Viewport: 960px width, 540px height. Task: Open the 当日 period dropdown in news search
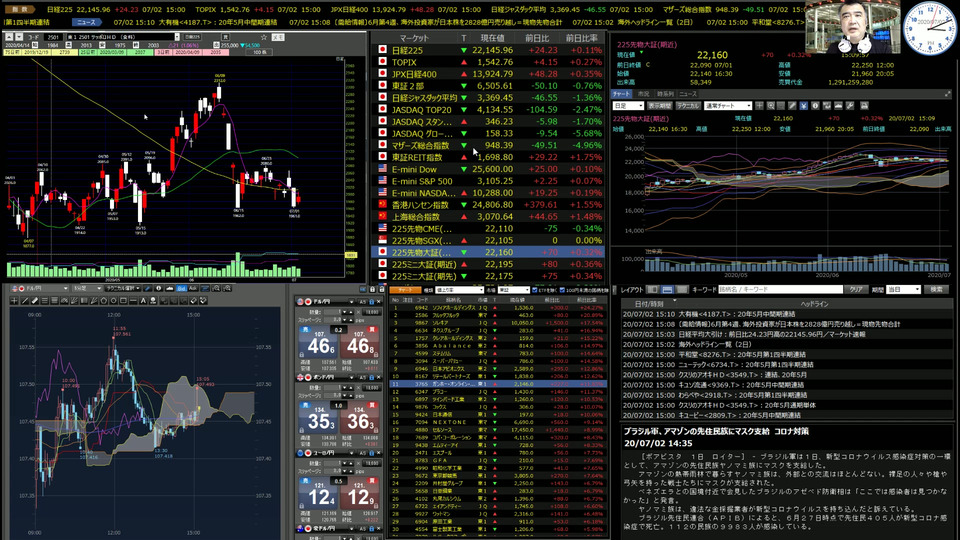point(904,289)
